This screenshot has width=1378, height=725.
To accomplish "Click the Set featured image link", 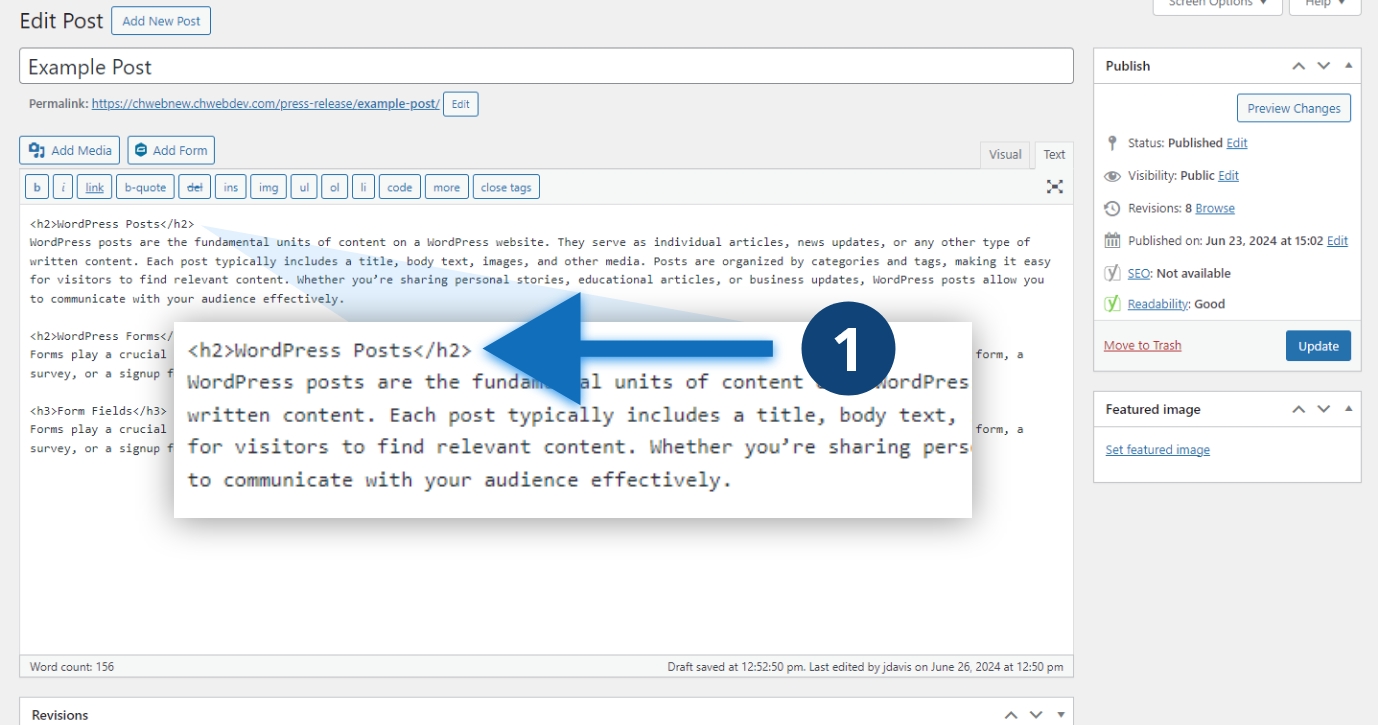I will (1157, 450).
